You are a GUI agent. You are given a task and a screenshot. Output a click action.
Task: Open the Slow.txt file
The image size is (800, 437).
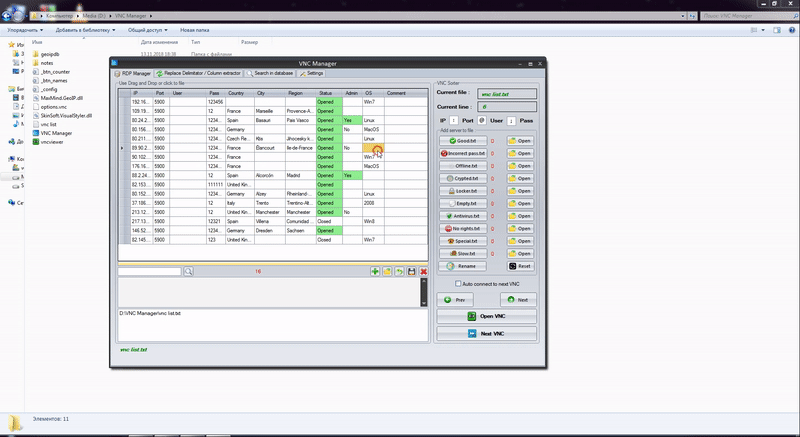(x=520, y=253)
